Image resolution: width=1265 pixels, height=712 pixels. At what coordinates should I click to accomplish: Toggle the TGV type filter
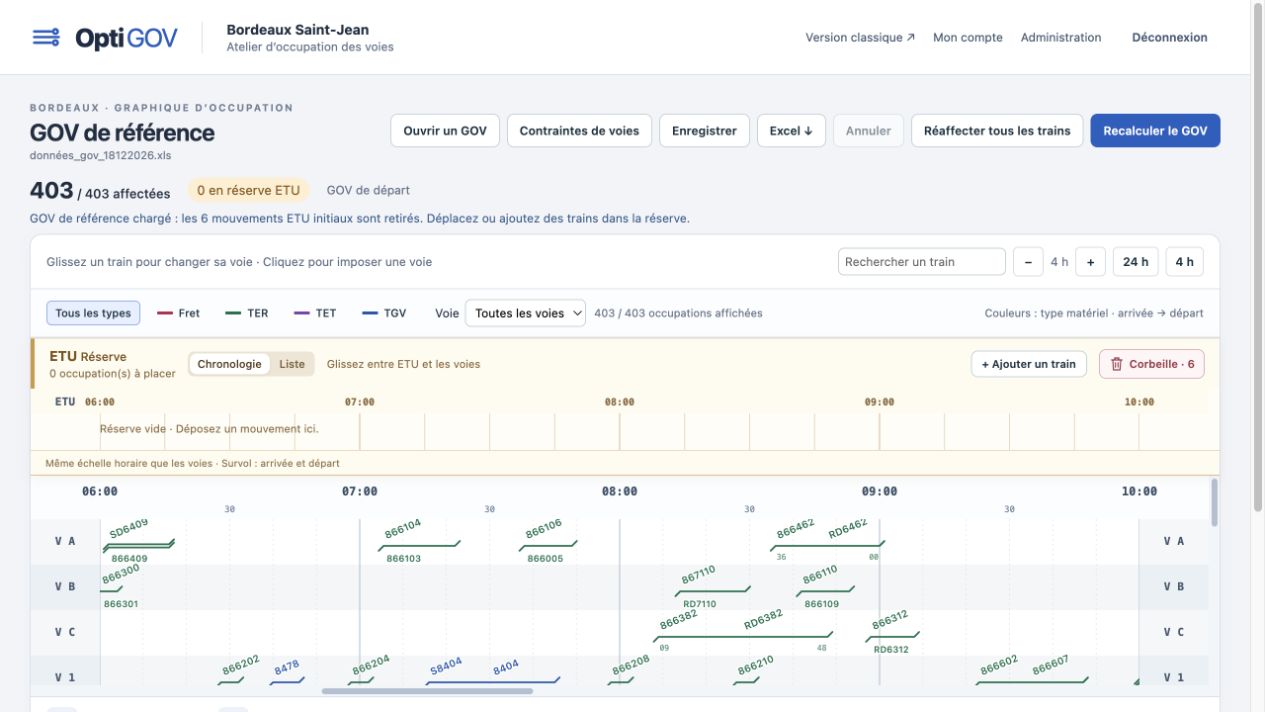click(x=384, y=313)
